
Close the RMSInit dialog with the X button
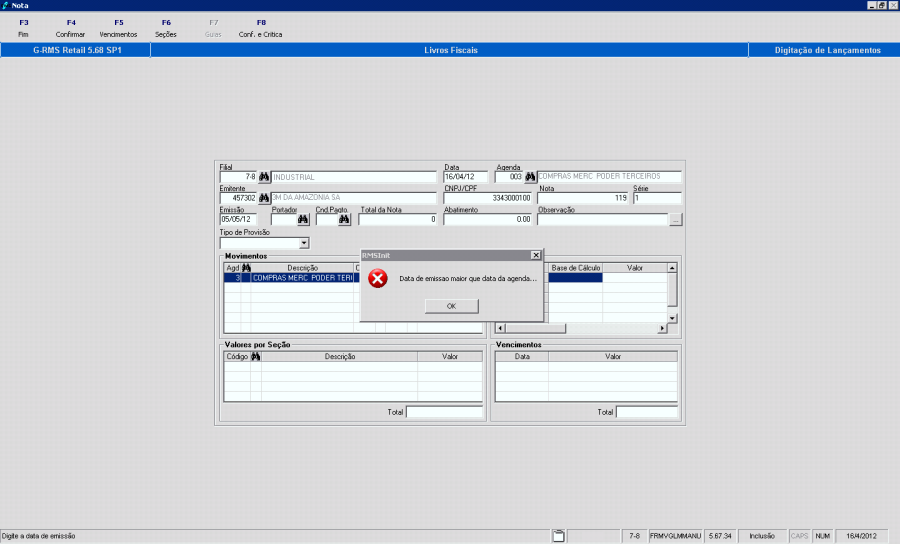coord(536,255)
